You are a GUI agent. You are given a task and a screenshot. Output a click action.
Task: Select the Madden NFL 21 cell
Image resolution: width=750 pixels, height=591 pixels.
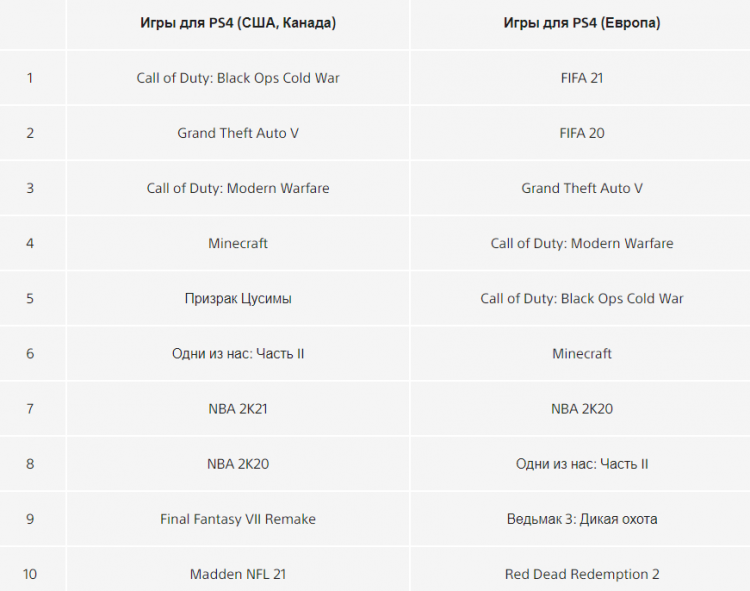(238, 574)
